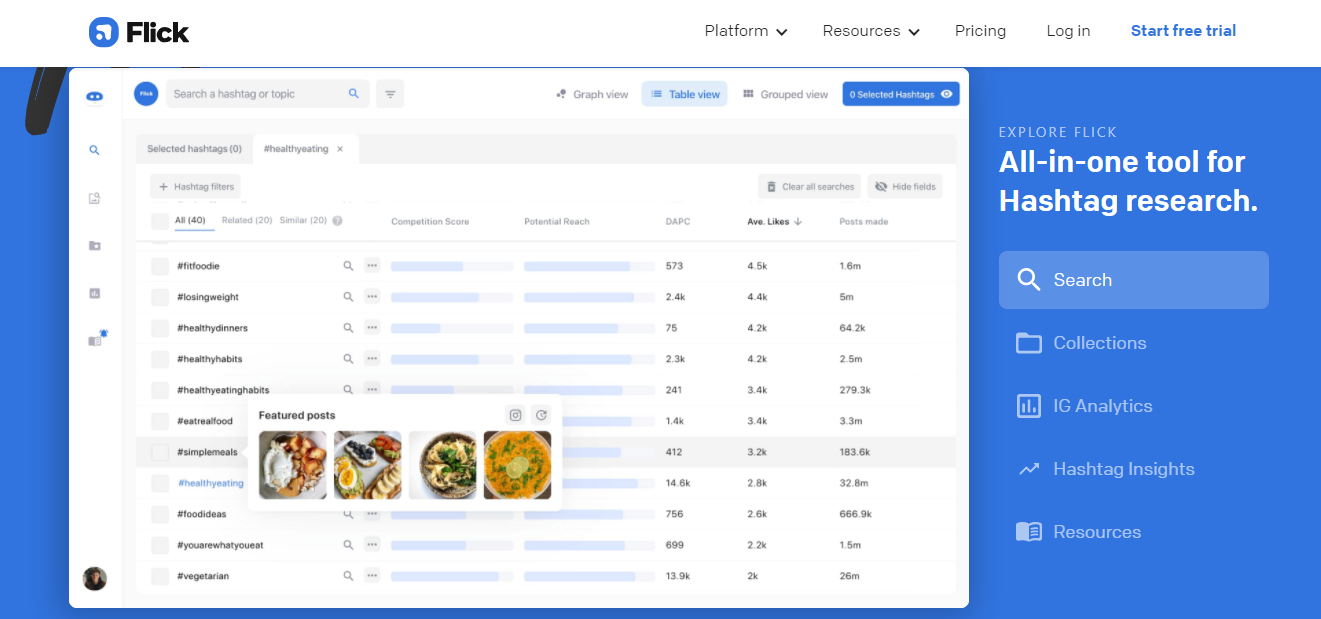Click the Competition Score bar for #vegetarian
The image size is (1321, 619).
[452, 576]
